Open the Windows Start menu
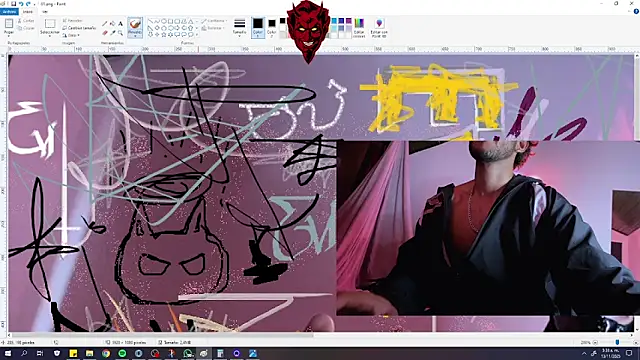Image resolution: width=640 pixels, height=360 pixels. coord(8,353)
